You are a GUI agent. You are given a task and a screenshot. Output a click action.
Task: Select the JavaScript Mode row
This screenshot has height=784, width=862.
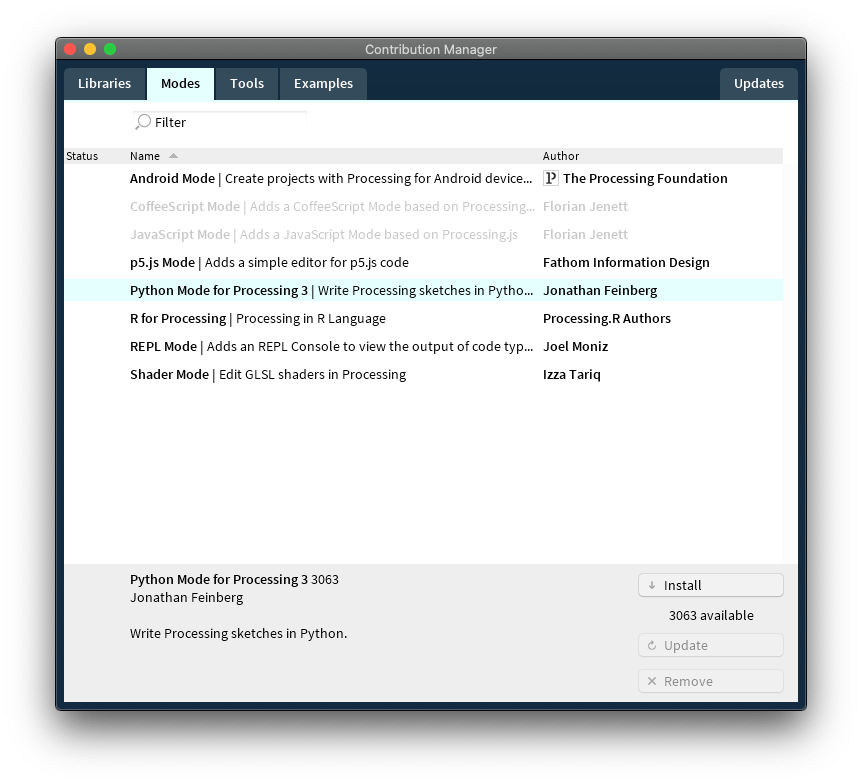pos(423,235)
